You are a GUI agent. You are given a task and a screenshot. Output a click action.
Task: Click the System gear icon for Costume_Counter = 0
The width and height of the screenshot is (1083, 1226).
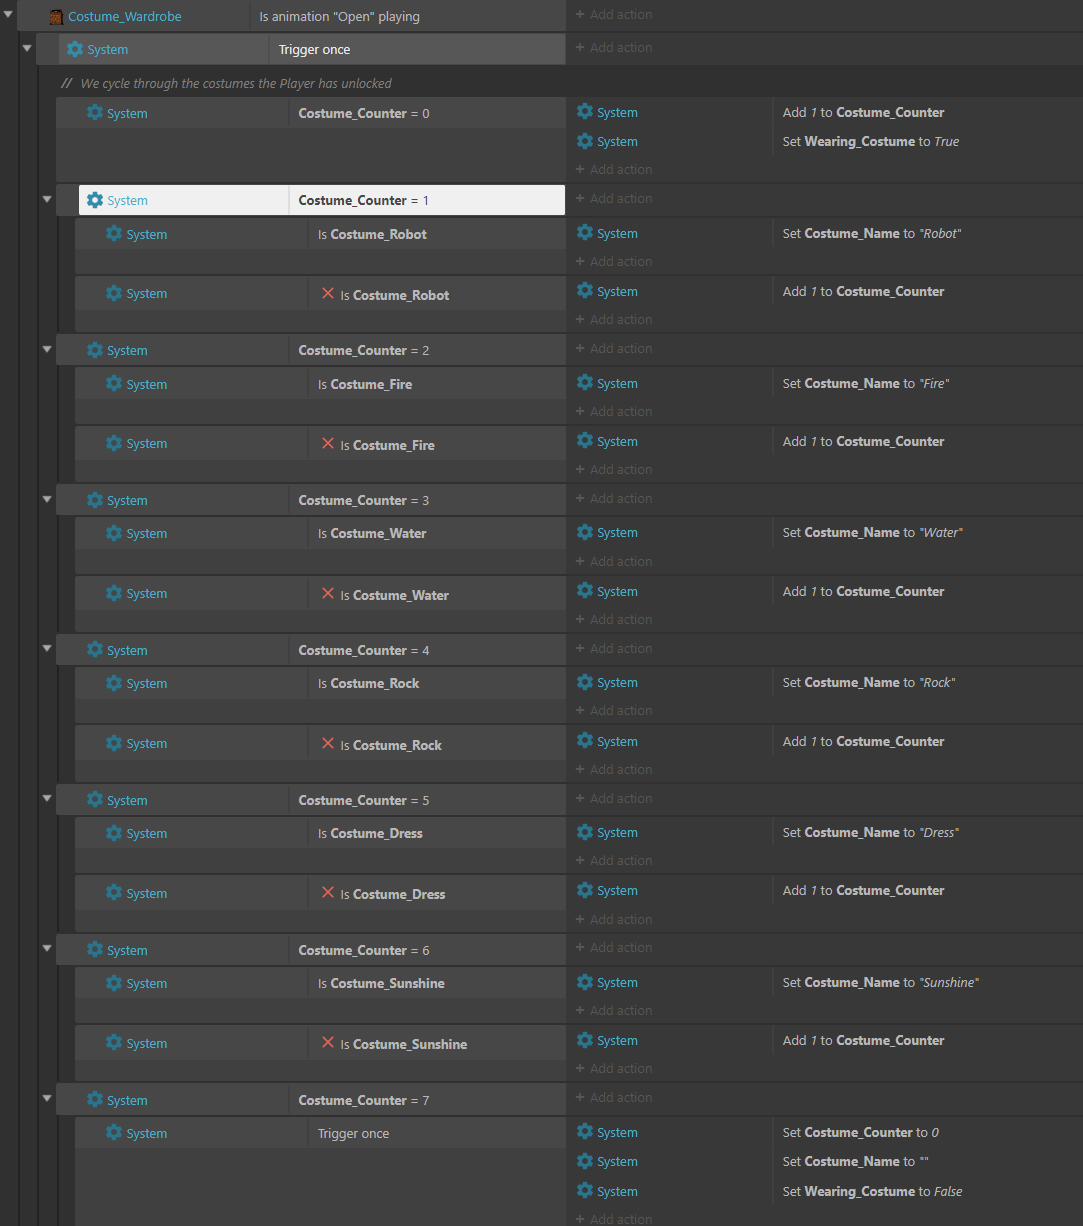pyautogui.click(x=95, y=113)
